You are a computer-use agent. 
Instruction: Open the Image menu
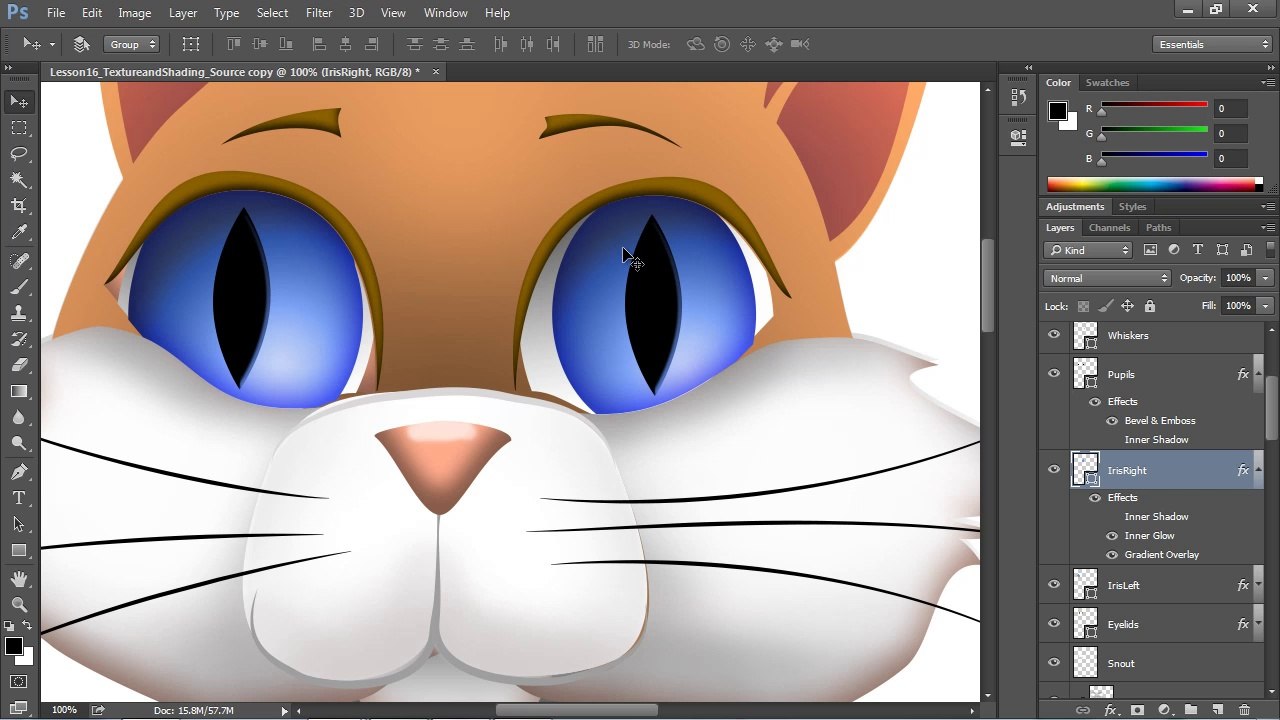coord(134,13)
